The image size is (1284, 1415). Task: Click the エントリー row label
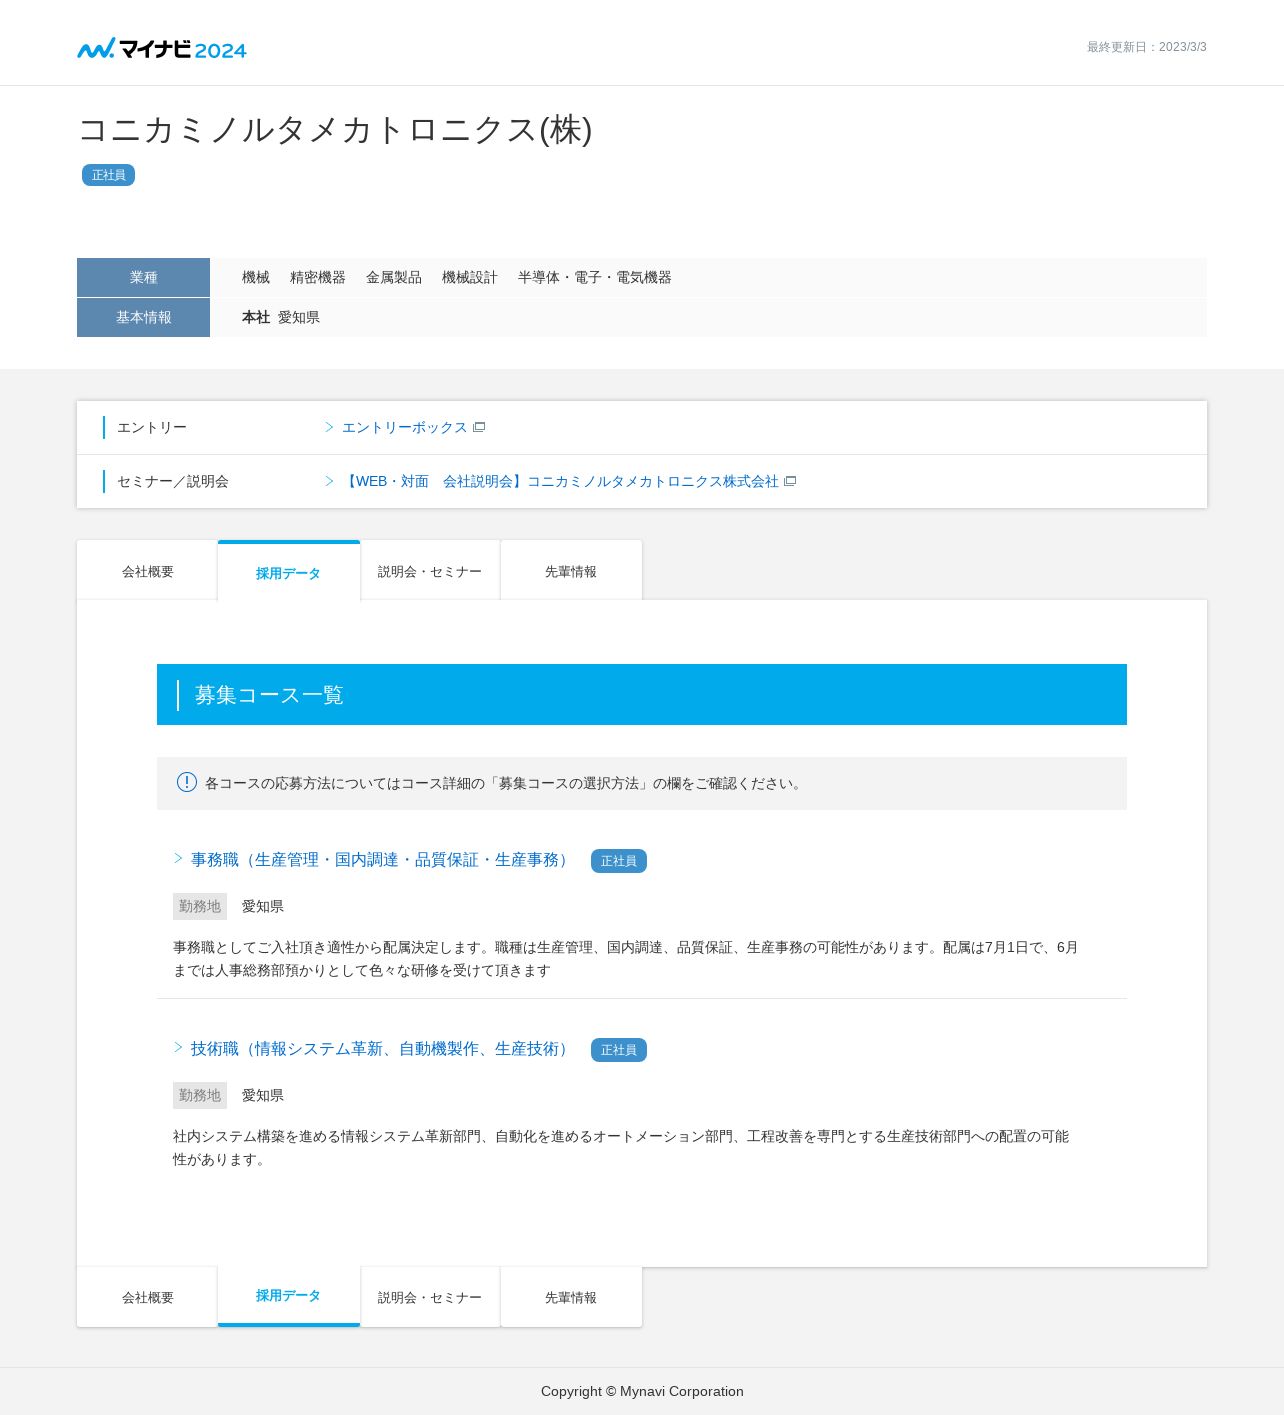click(152, 427)
